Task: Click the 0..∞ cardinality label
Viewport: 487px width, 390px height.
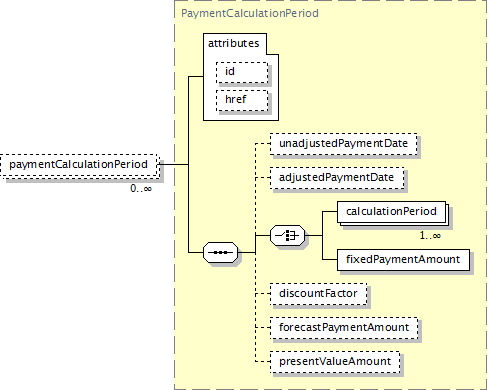Action: pos(141,189)
